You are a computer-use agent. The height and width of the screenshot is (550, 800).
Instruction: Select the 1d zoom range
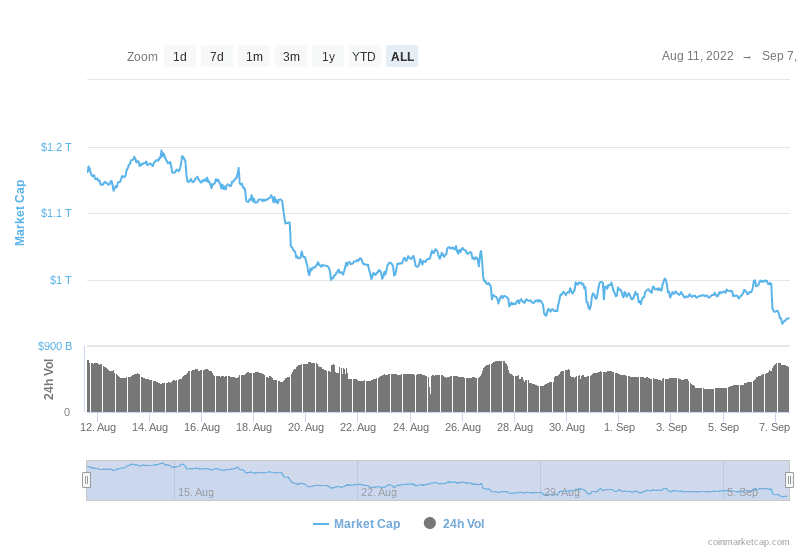[x=180, y=57]
